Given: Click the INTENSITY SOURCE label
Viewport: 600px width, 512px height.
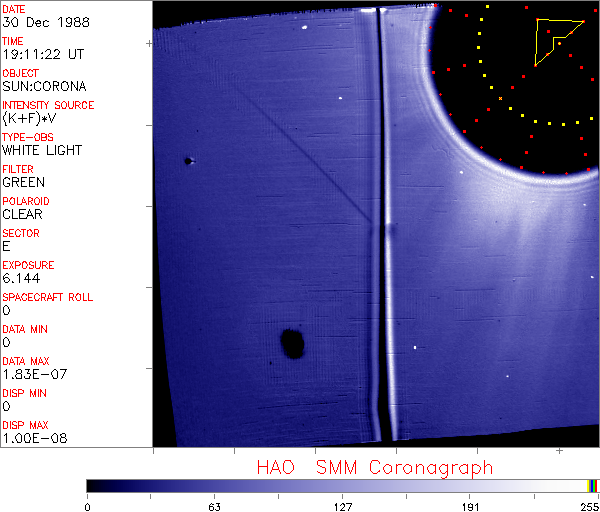Looking at the screenshot, I should [x=48, y=105].
